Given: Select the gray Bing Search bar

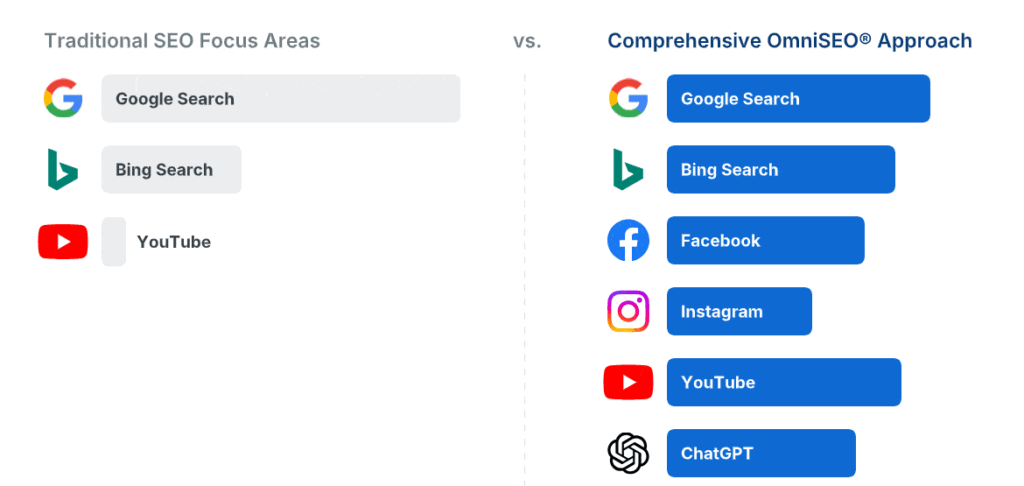Looking at the screenshot, I should [171, 170].
